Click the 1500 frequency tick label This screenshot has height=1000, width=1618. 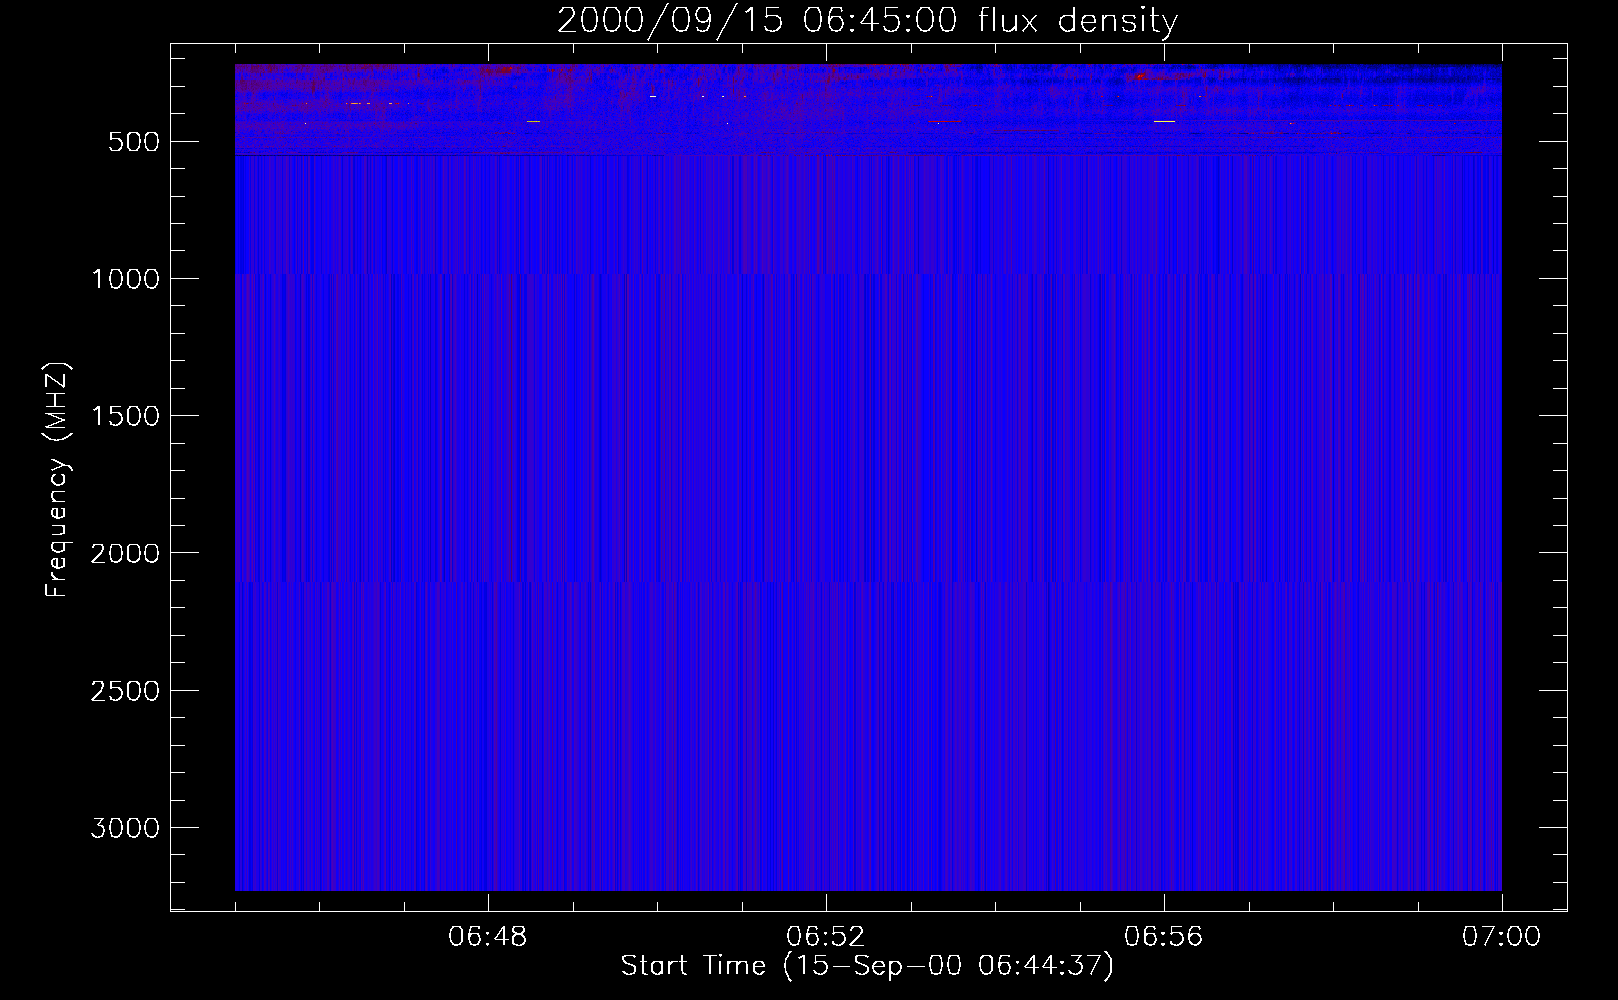point(125,416)
